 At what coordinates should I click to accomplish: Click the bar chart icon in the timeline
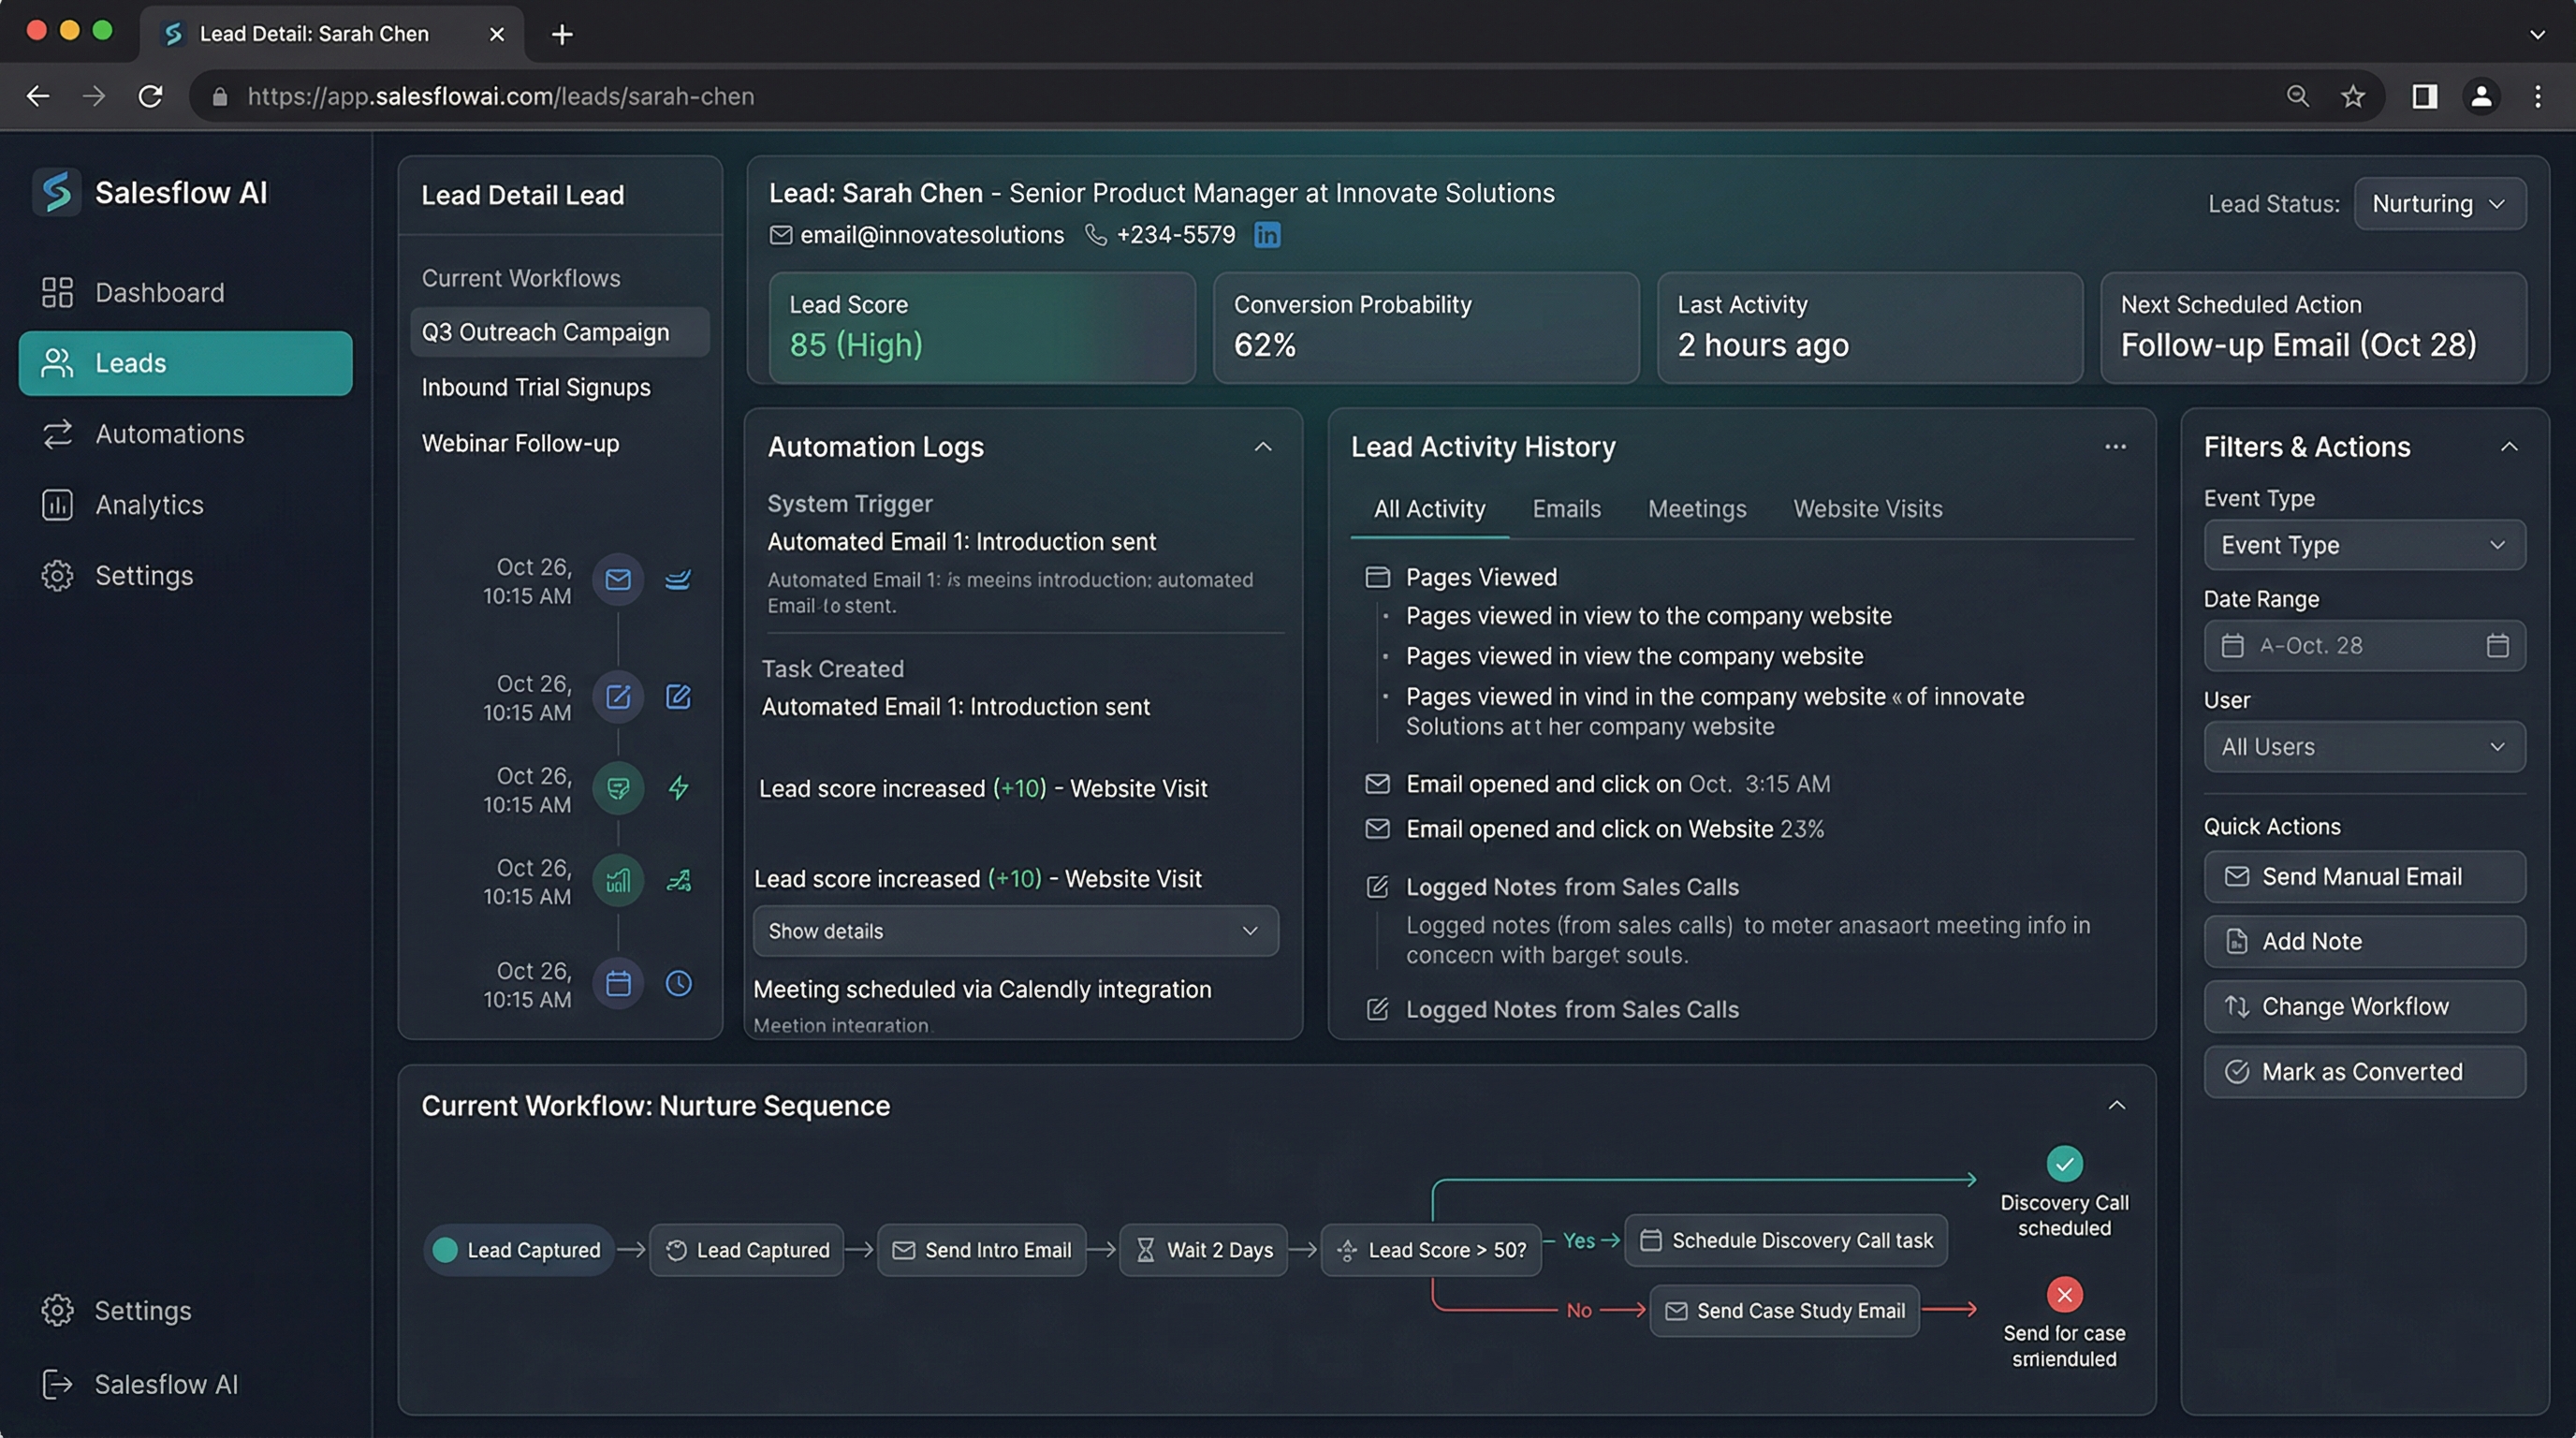point(618,881)
